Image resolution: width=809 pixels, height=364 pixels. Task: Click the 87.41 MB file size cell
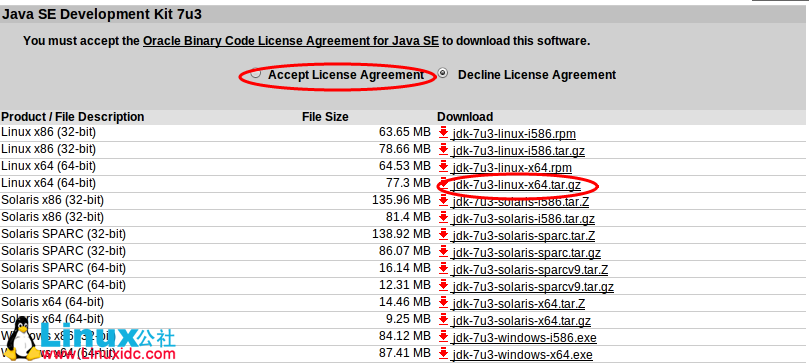coord(404,353)
